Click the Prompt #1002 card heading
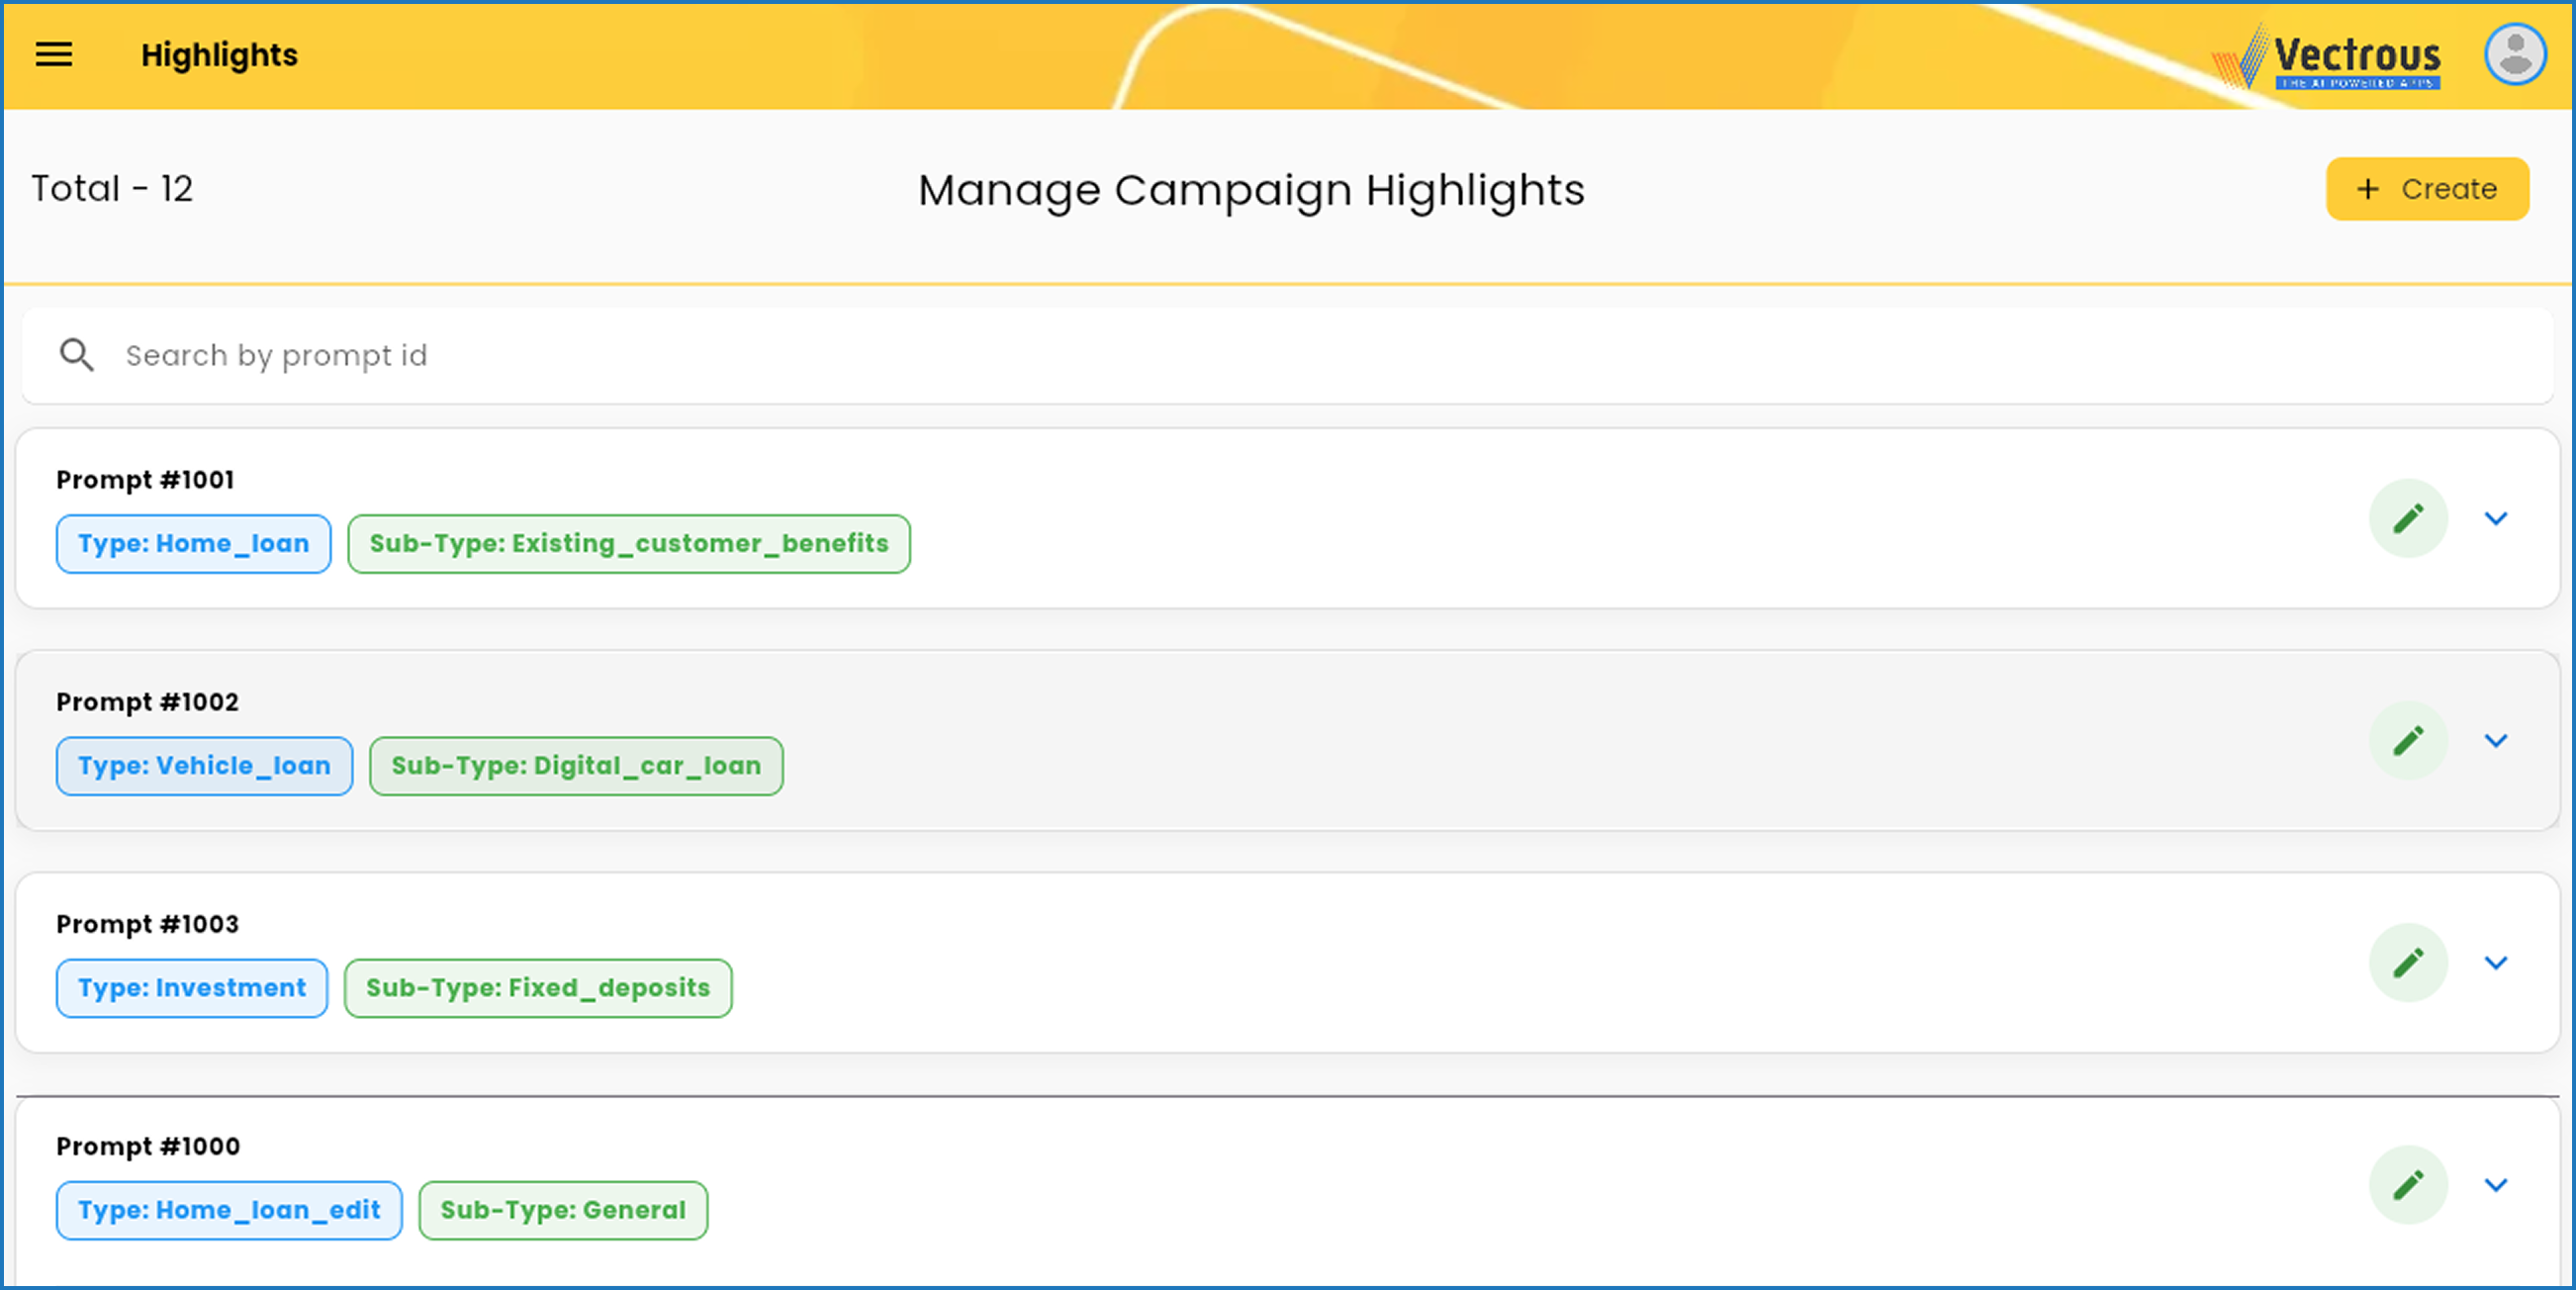 tap(147, 702)
